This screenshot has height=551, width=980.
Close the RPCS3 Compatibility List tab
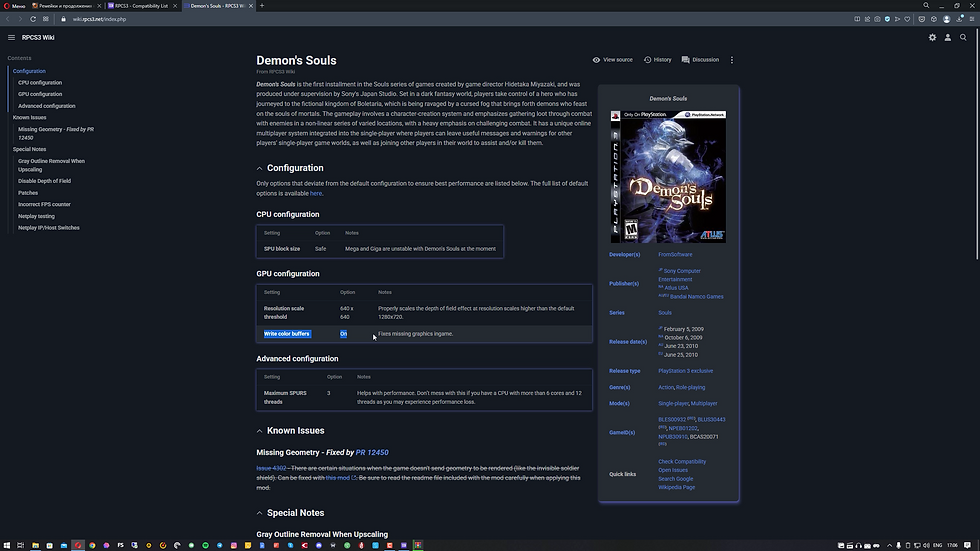click(175, 6)
